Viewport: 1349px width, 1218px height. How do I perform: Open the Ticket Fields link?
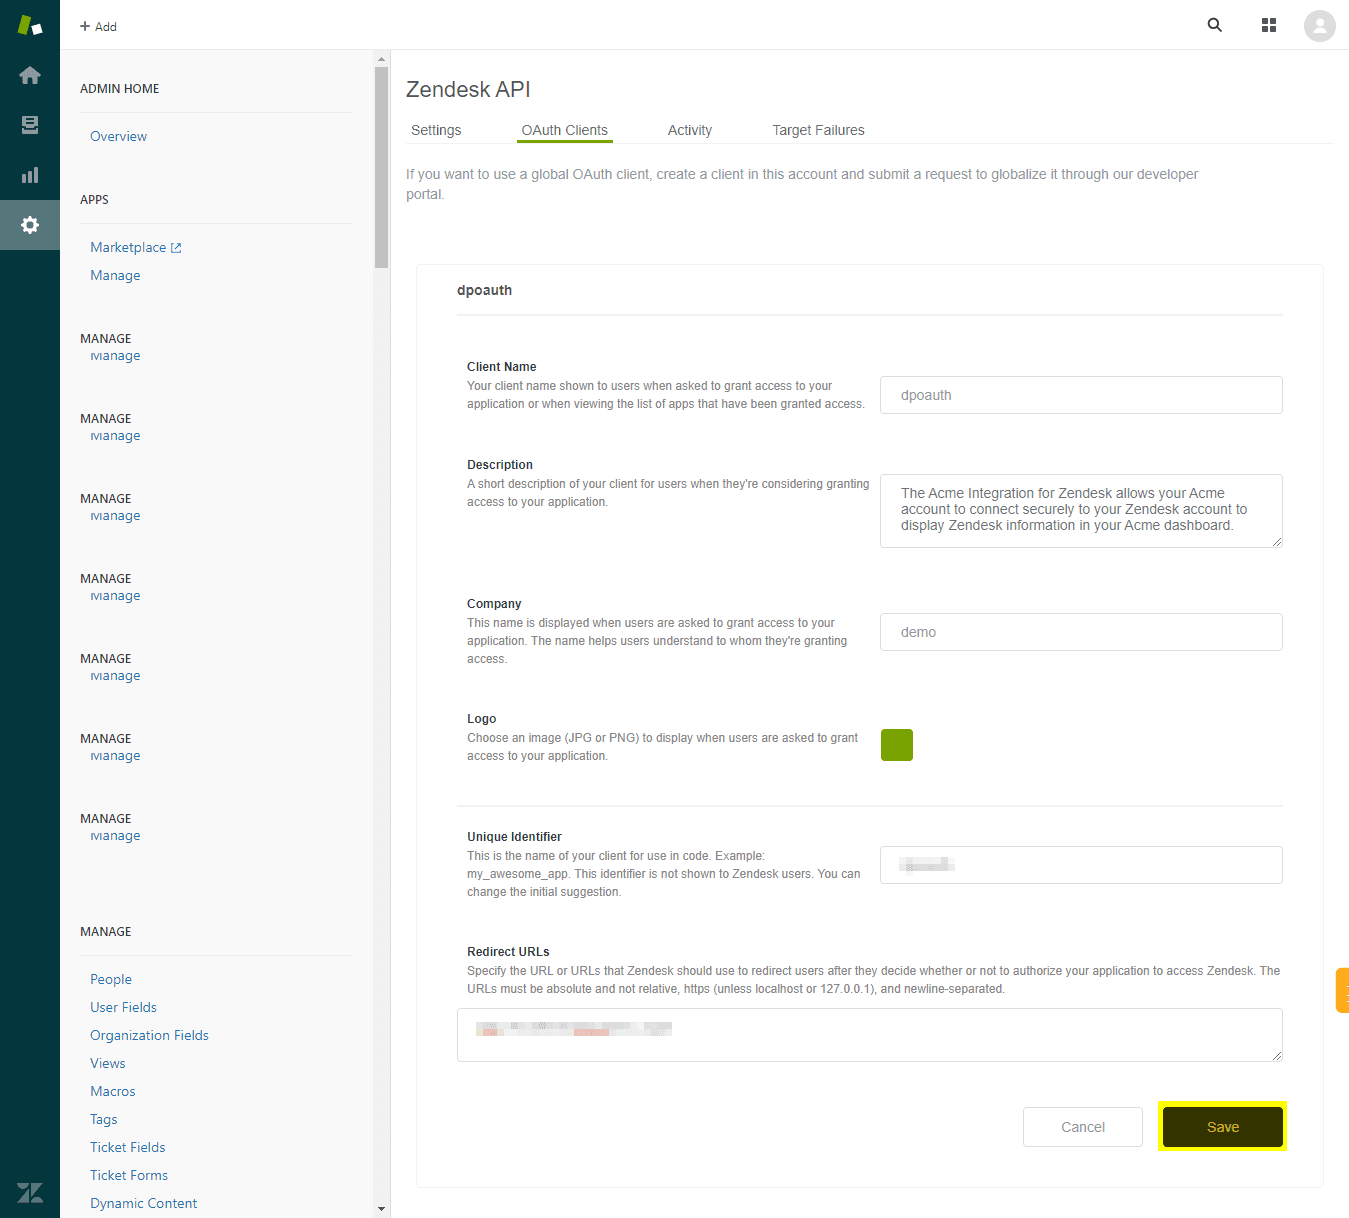(128, 1147)
